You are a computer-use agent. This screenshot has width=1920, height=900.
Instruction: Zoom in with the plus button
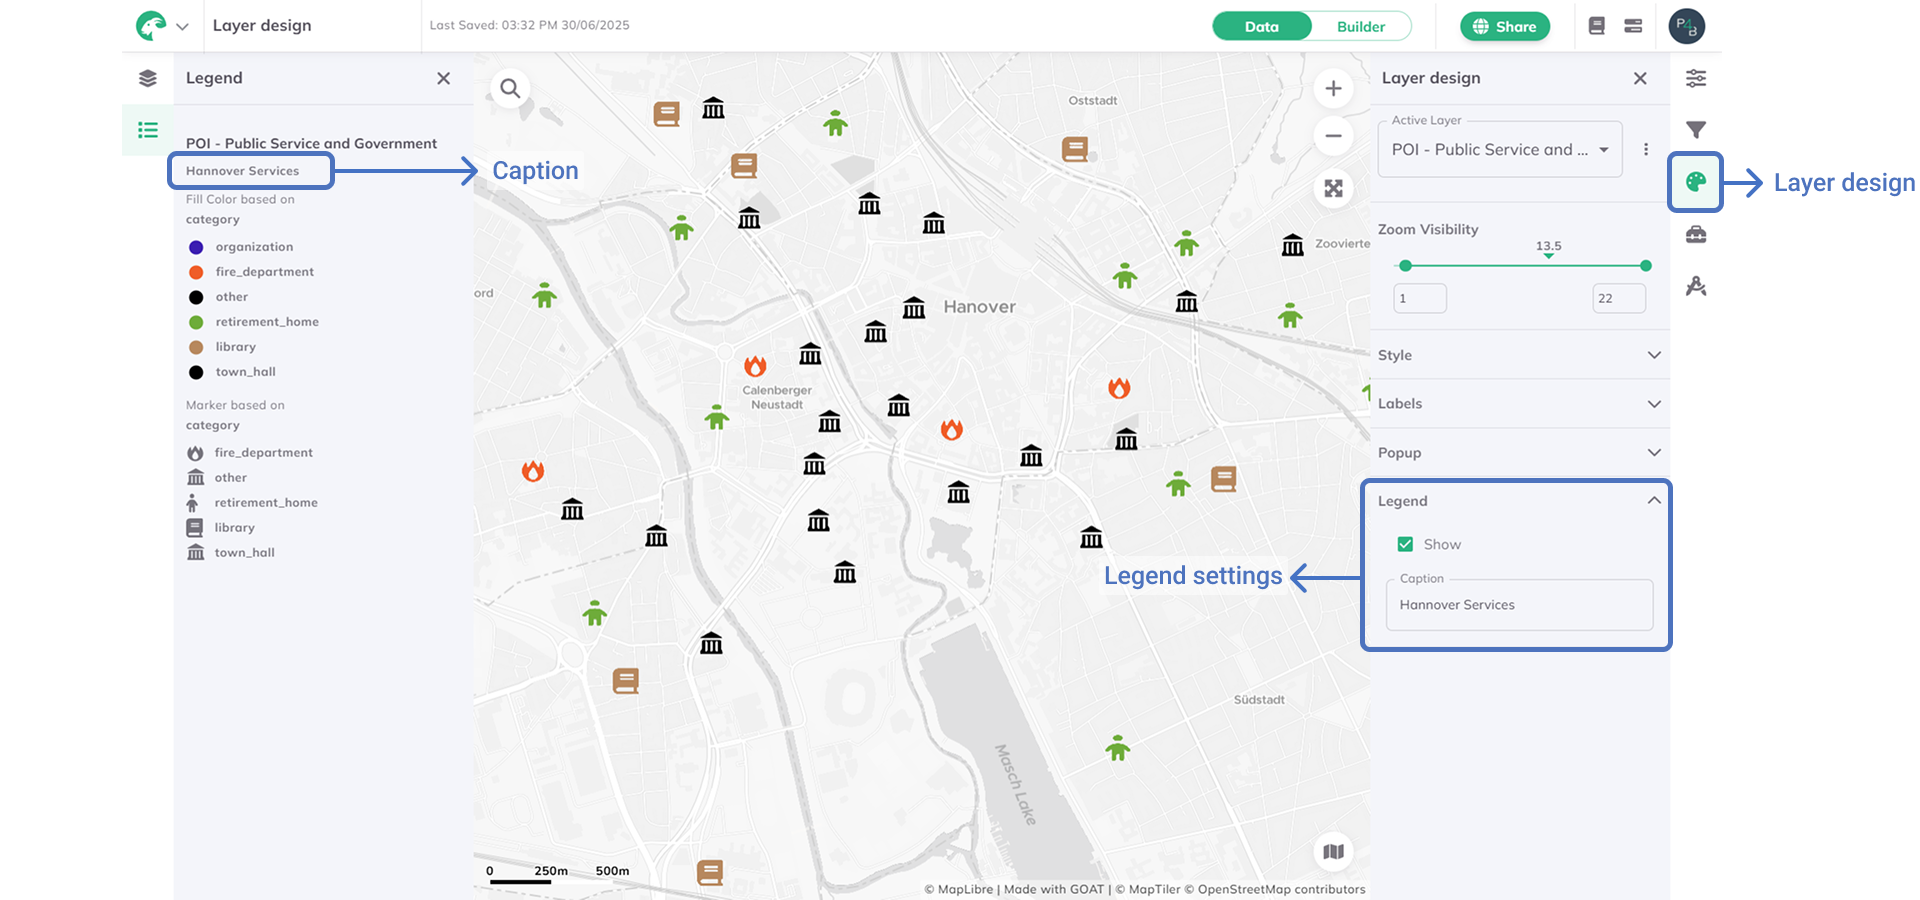click(1333, 89)
